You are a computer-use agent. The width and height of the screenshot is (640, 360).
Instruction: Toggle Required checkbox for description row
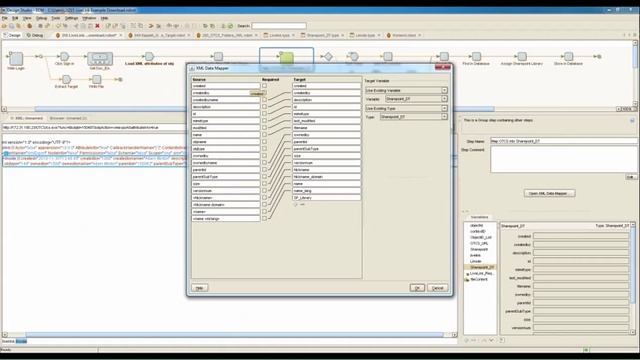(264, 107)
